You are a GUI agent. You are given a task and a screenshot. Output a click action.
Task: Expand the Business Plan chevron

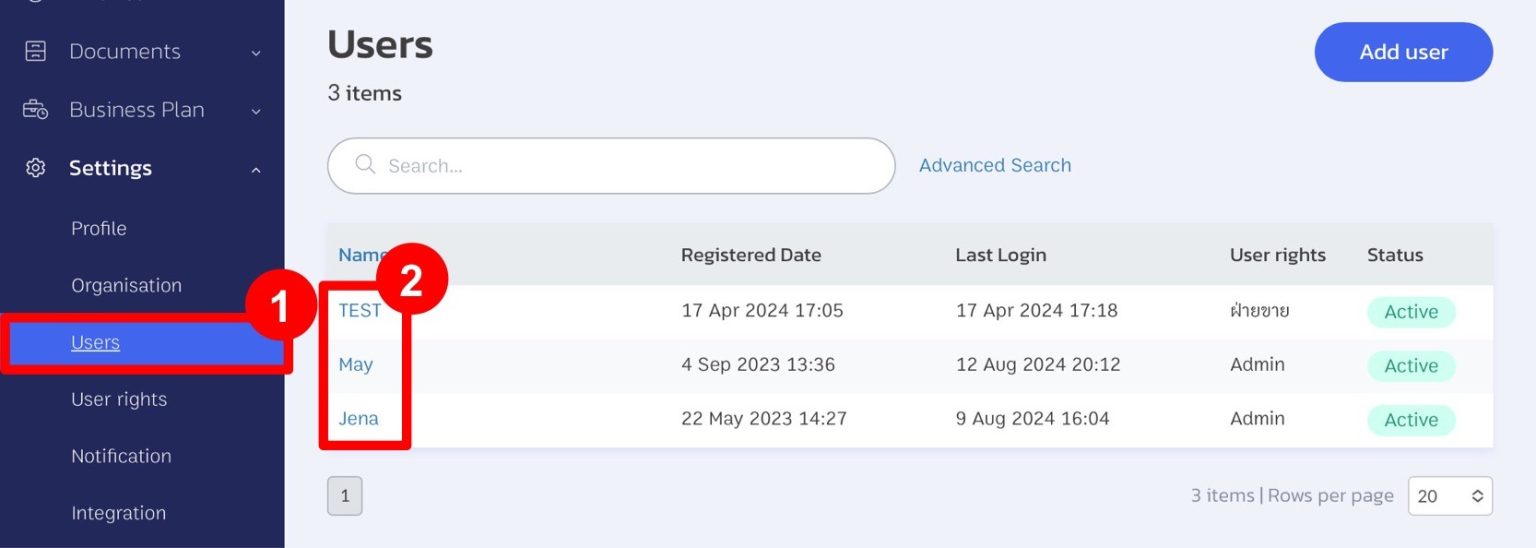pos(256,111)
